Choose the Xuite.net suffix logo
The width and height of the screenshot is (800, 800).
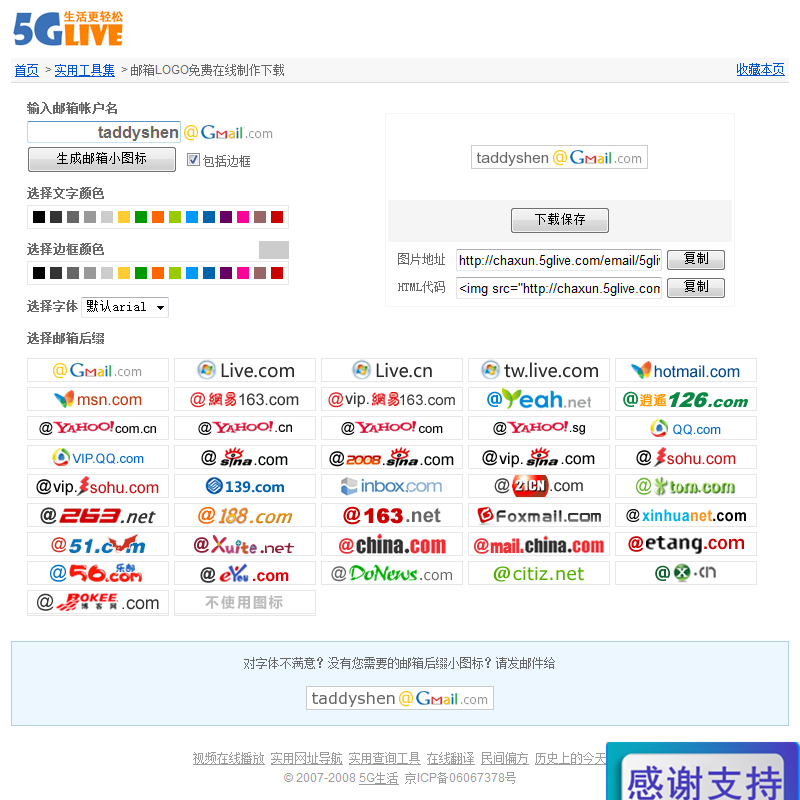[x=245, y=545]
